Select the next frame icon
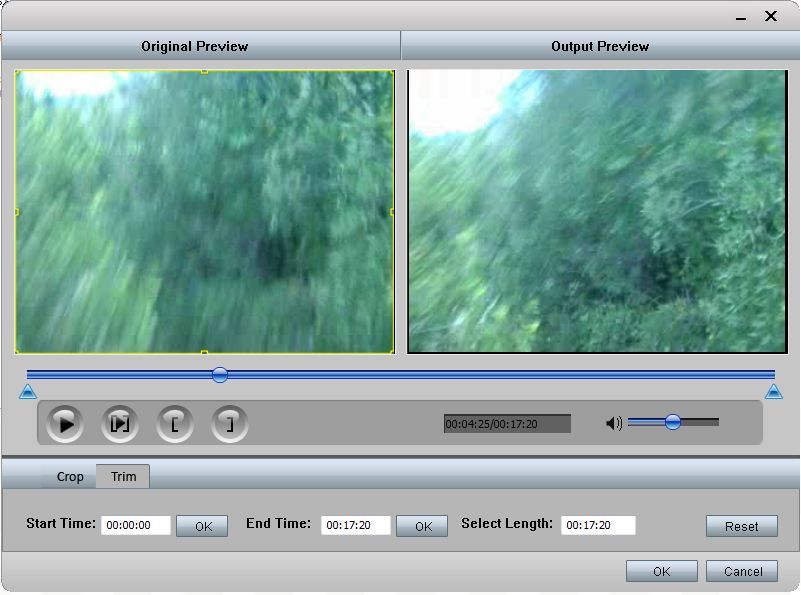Viewport: 801px width, 595px height. pyautogui.click(x=120, y=422)
